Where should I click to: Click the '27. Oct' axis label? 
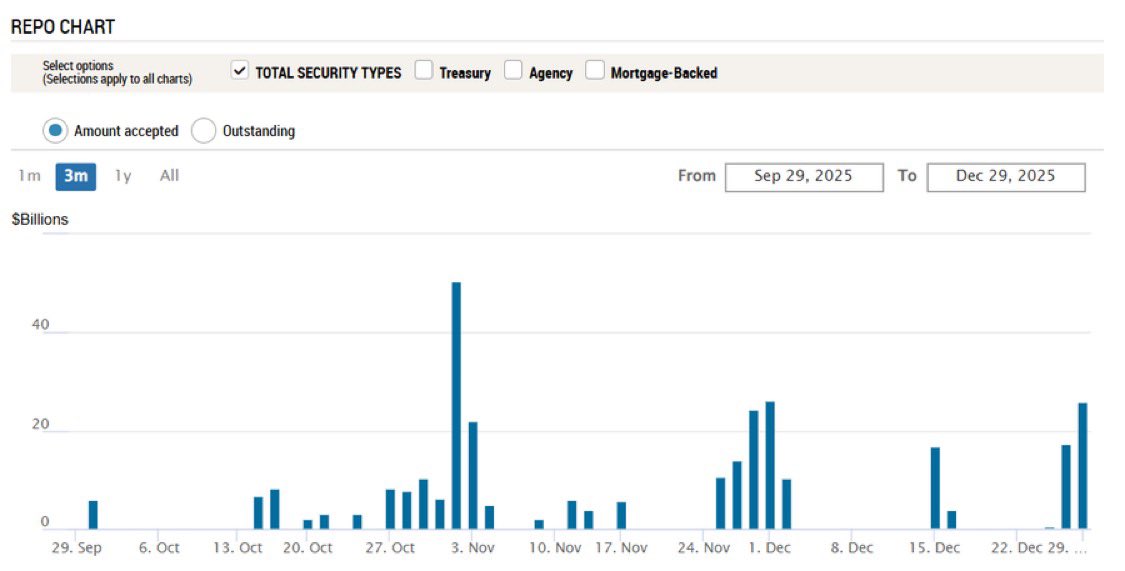pyautogui.click(x=390, y=548)
